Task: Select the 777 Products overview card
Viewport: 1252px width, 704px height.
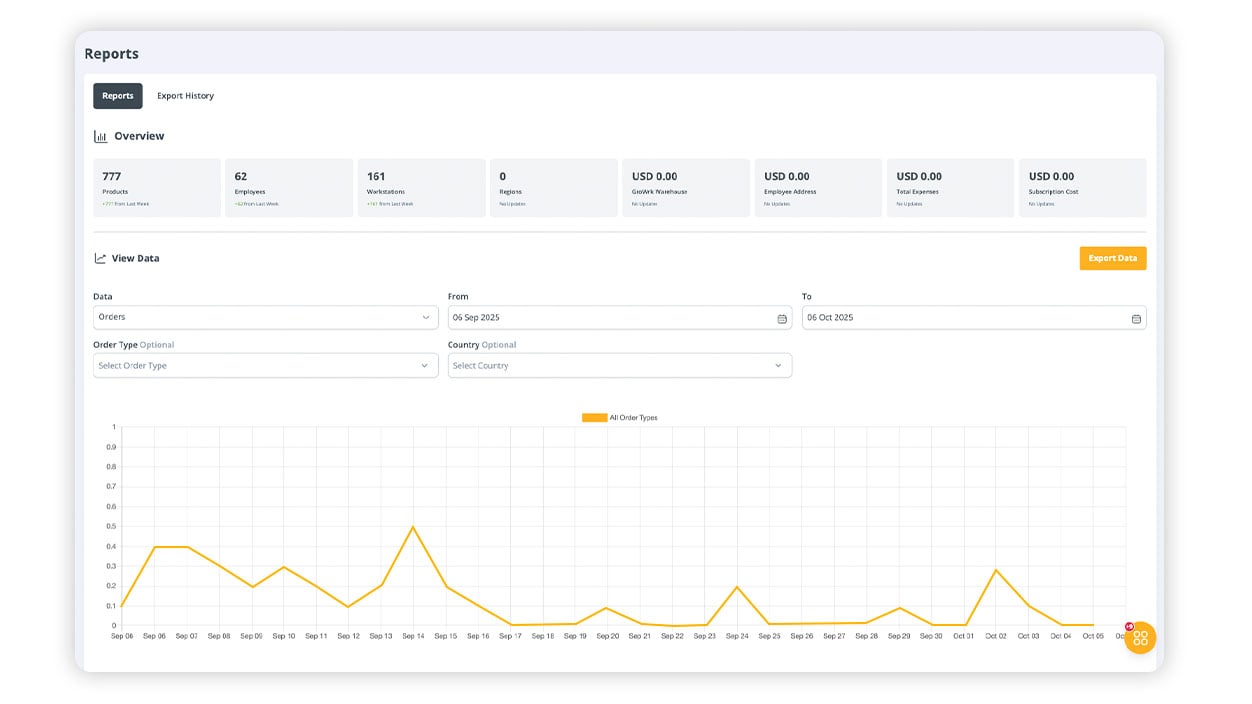Action: pyautogui.click(x=157, y=188)
